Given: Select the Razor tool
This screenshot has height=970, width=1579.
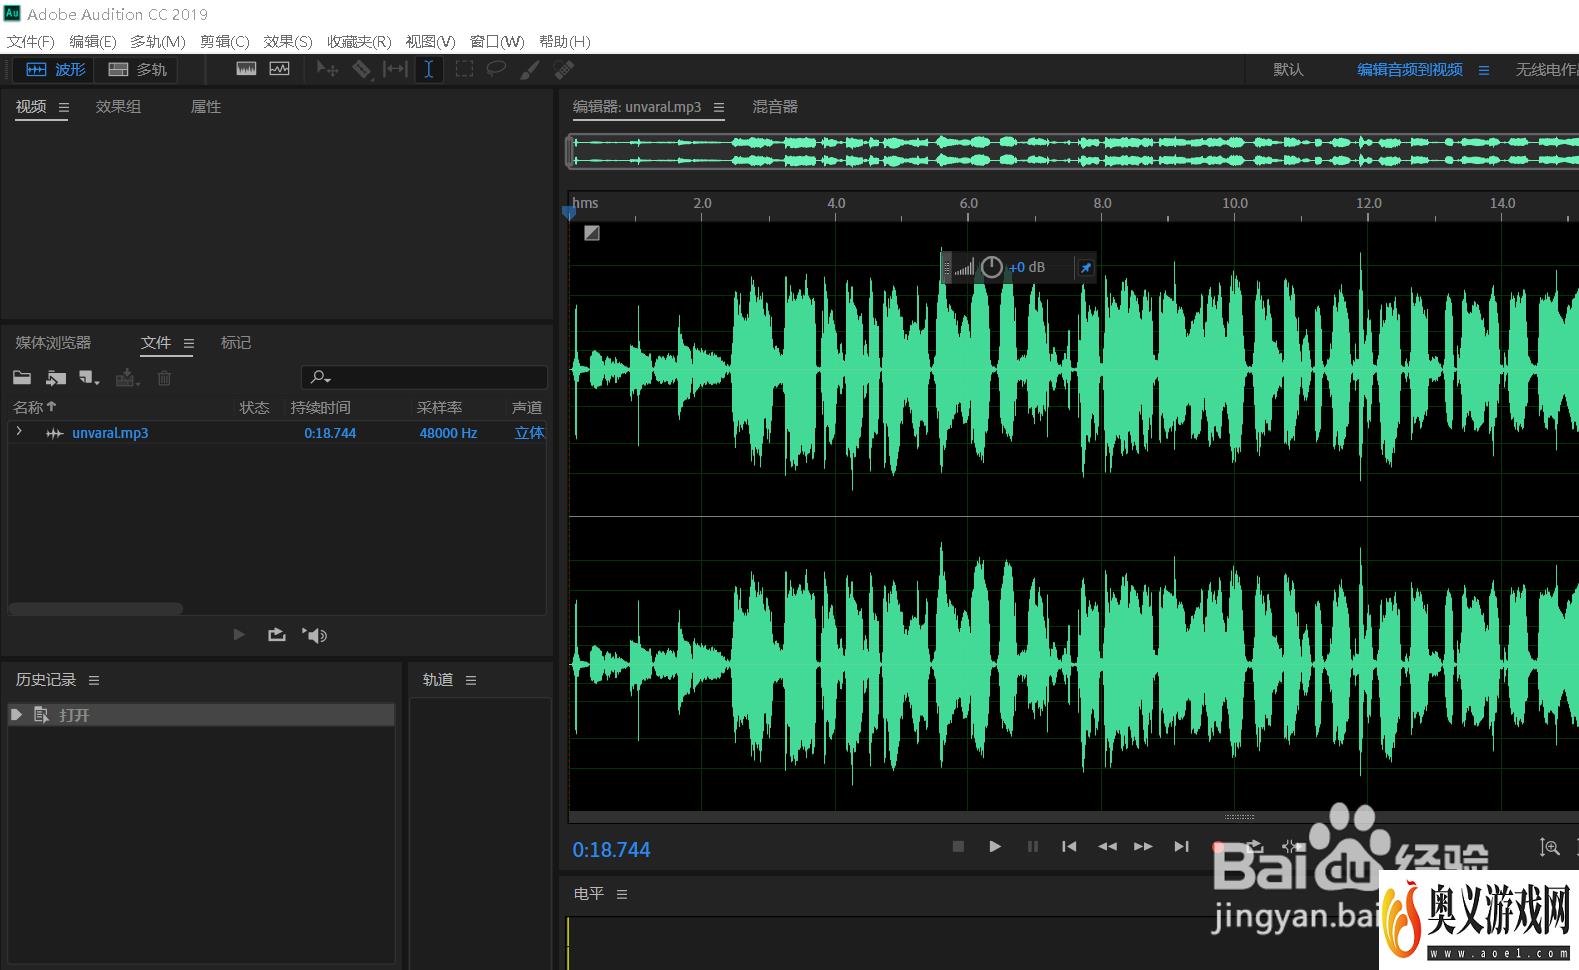Looking at the screenshot, I should tap(361, 69).
